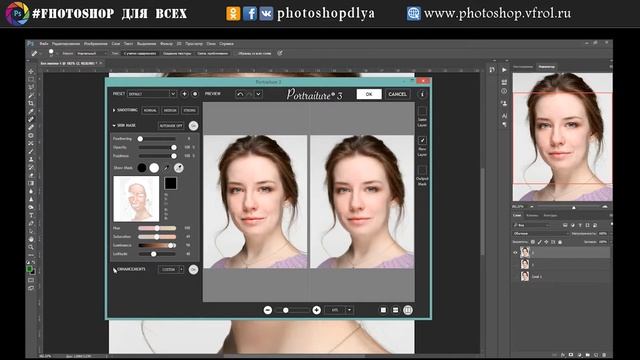Click the zoom in plus button in Portraiture

click(316, 310)
